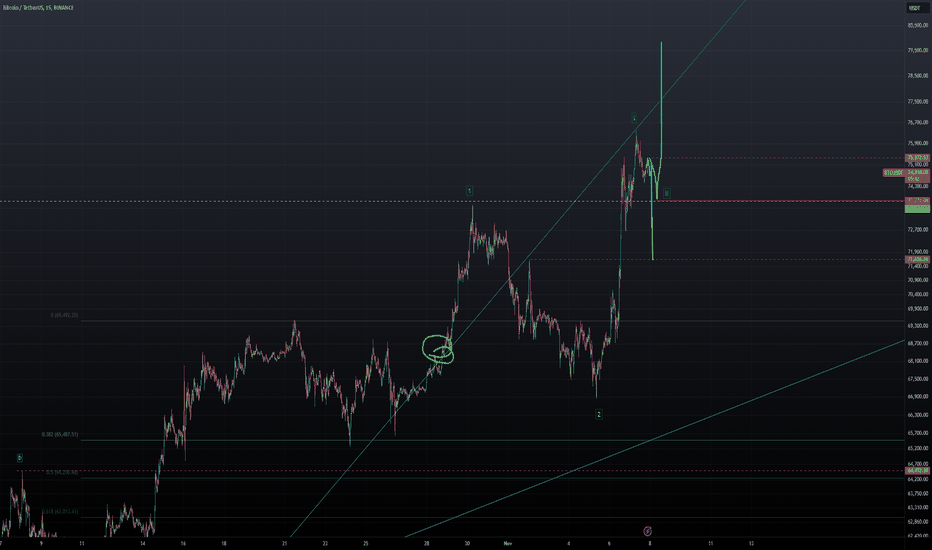This screenshot has width=932, height=550.
Task: Select wave label 1 above the October peak
Action: point(469,191)
